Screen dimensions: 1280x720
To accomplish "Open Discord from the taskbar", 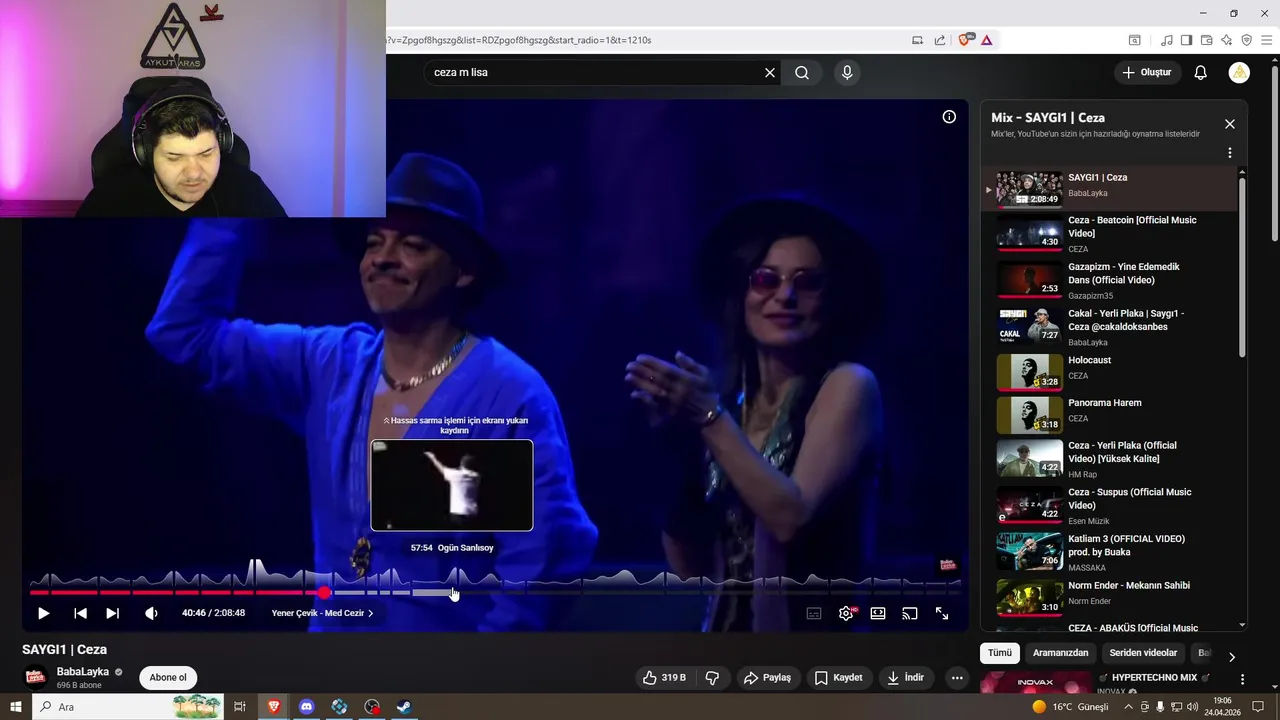I will tap(307, 706).
